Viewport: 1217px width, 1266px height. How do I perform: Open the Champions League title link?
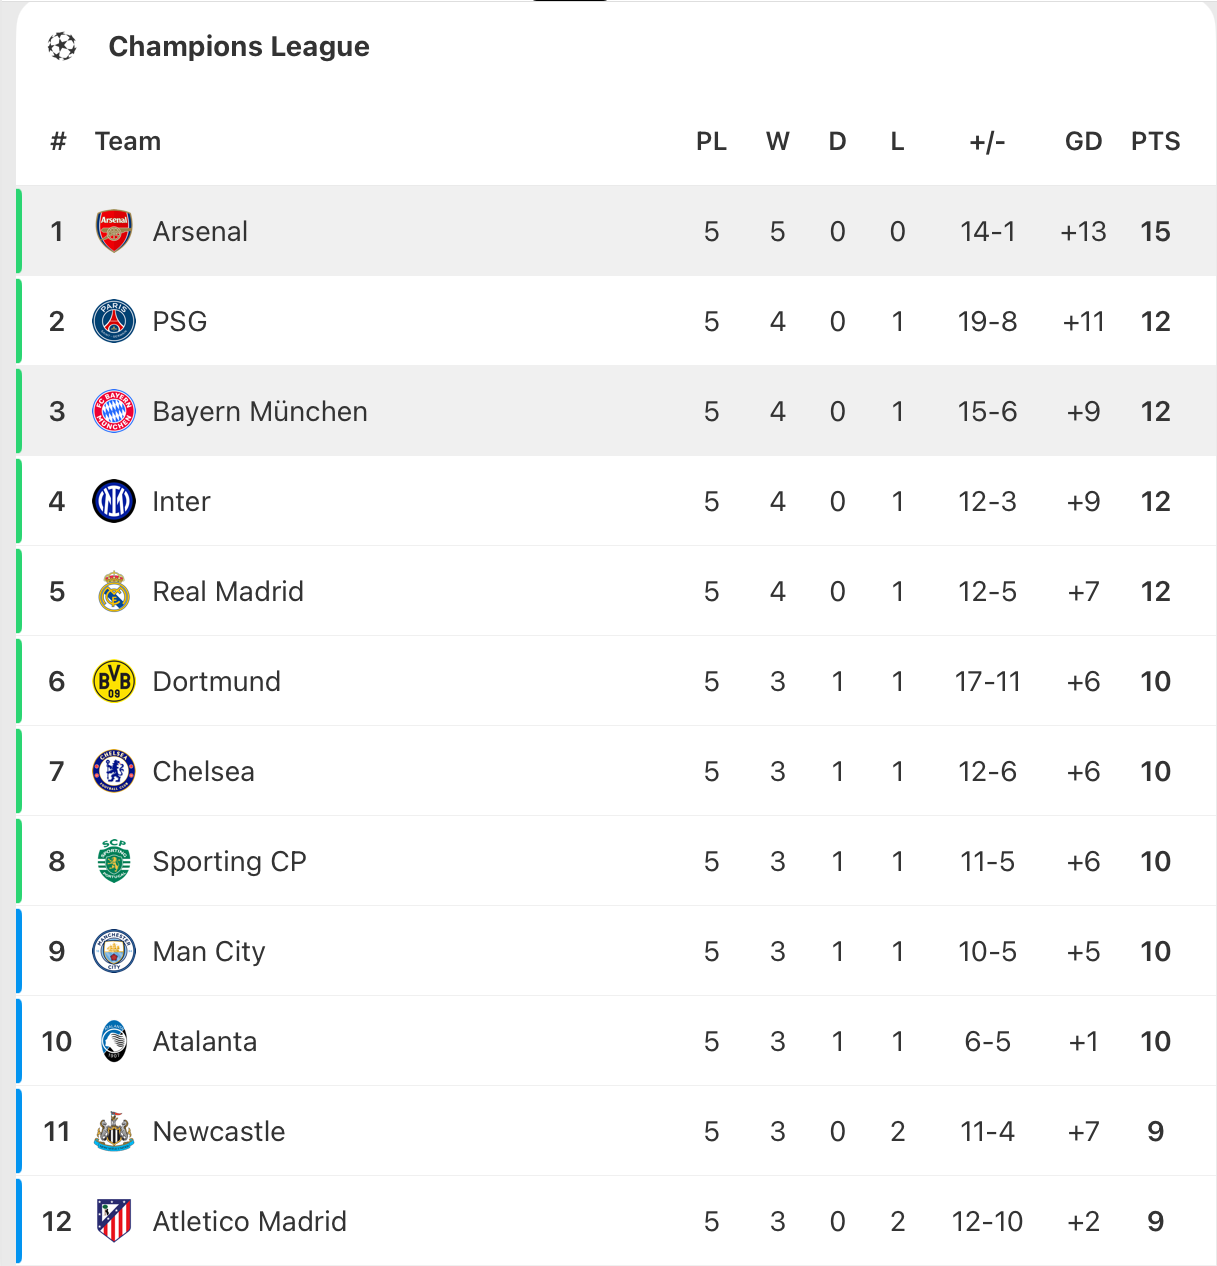click(x=239, y=46)
